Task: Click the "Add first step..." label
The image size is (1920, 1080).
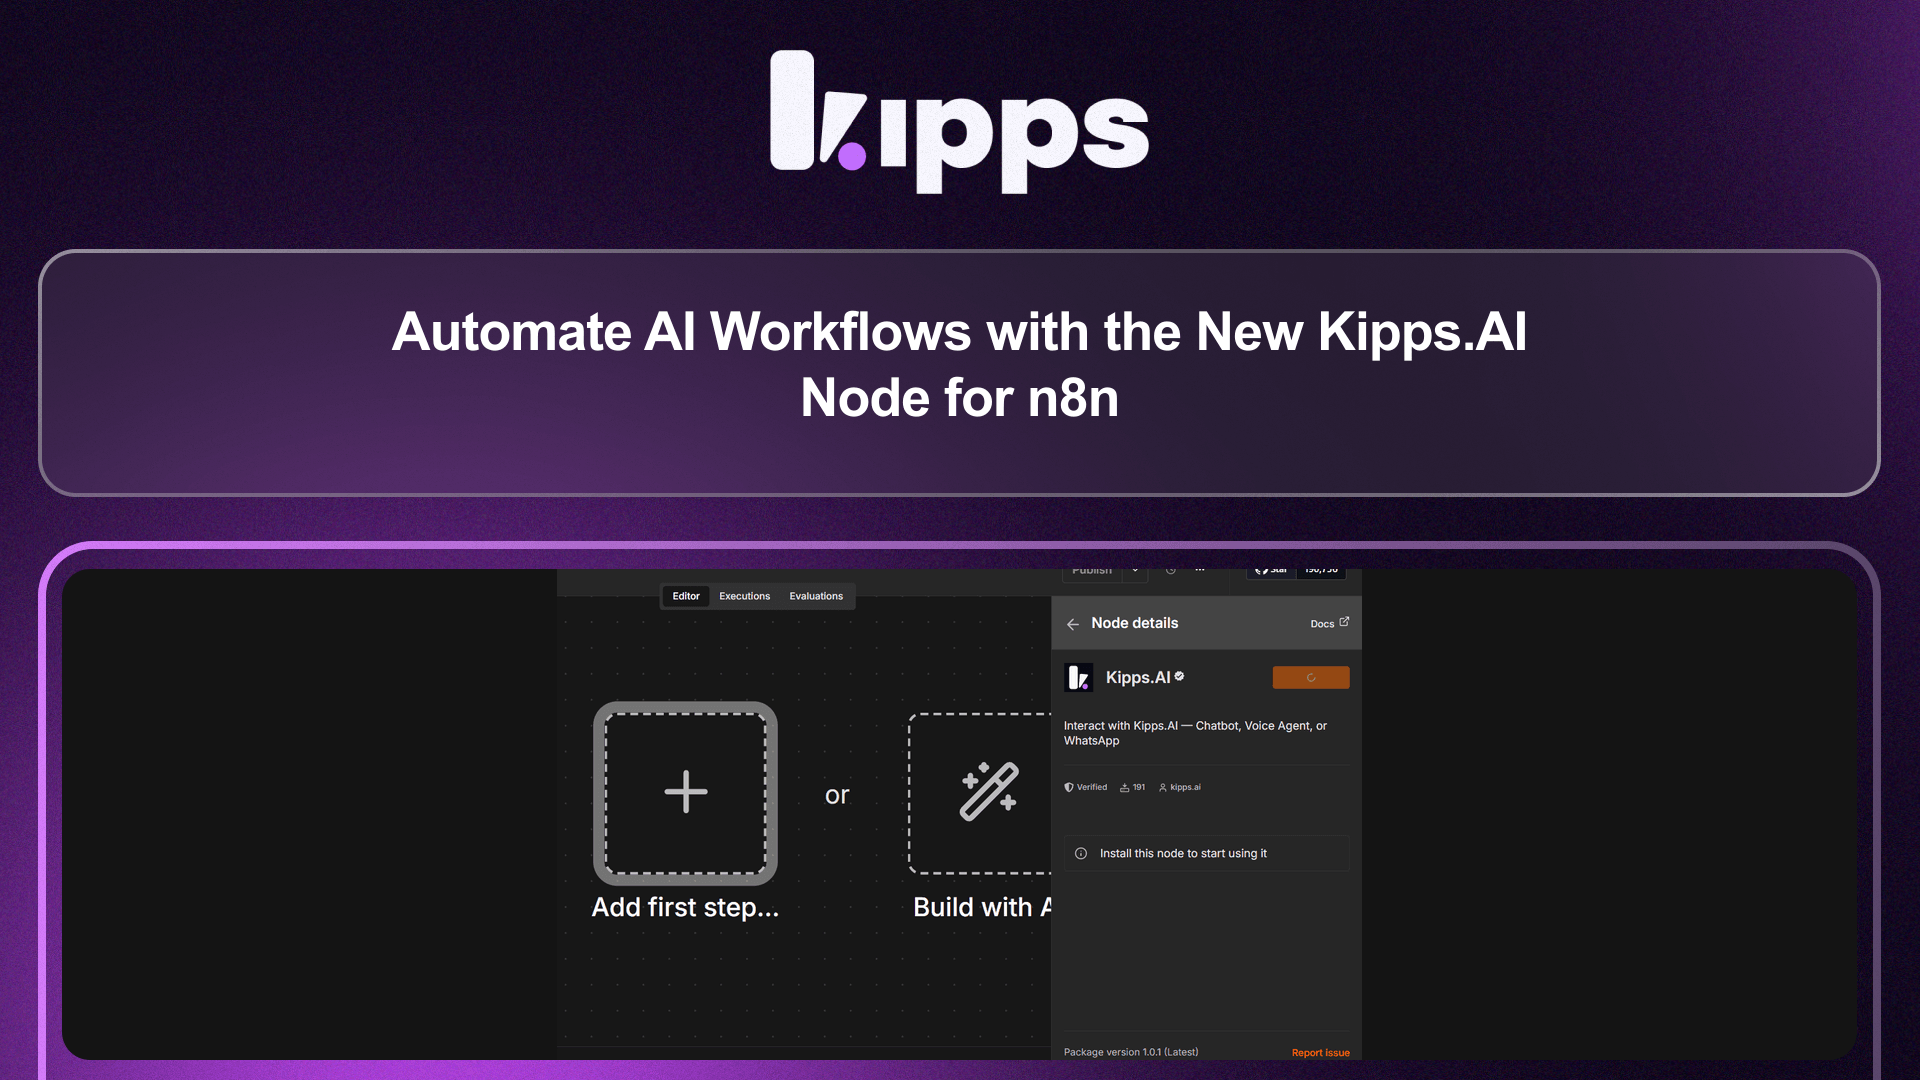Action: 685,907
